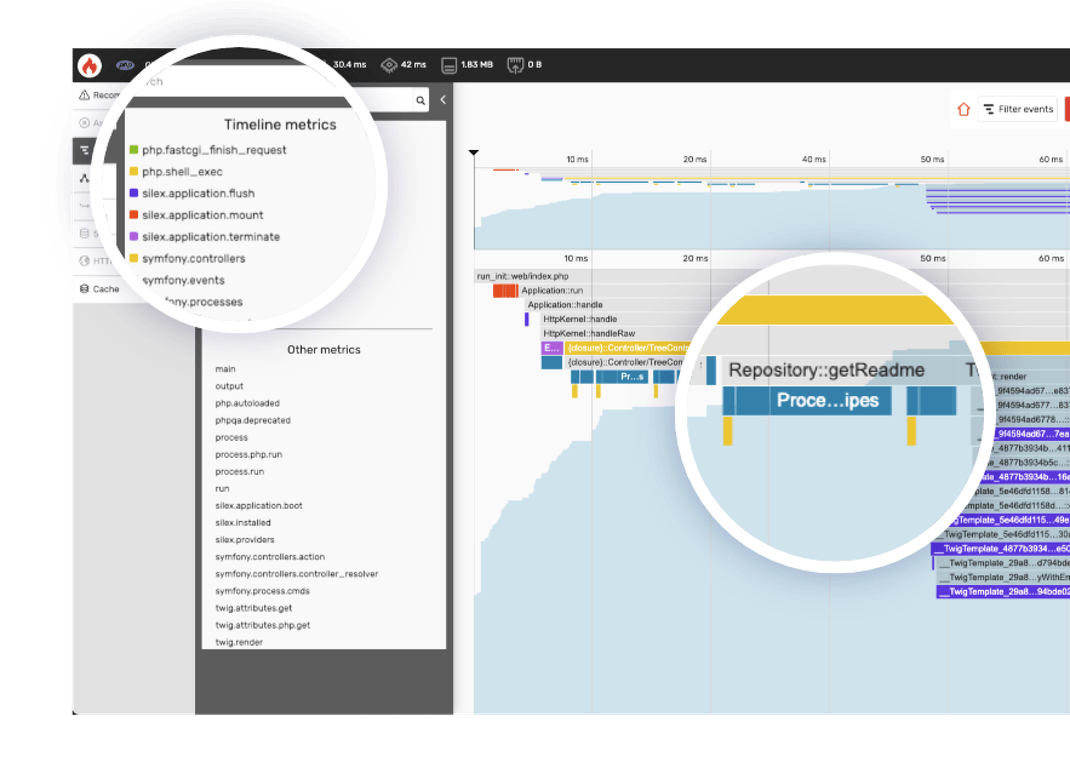Viewport: 1070px width, 763px height.
Task: Select the process.php.run metric
Action: point(248,455)
